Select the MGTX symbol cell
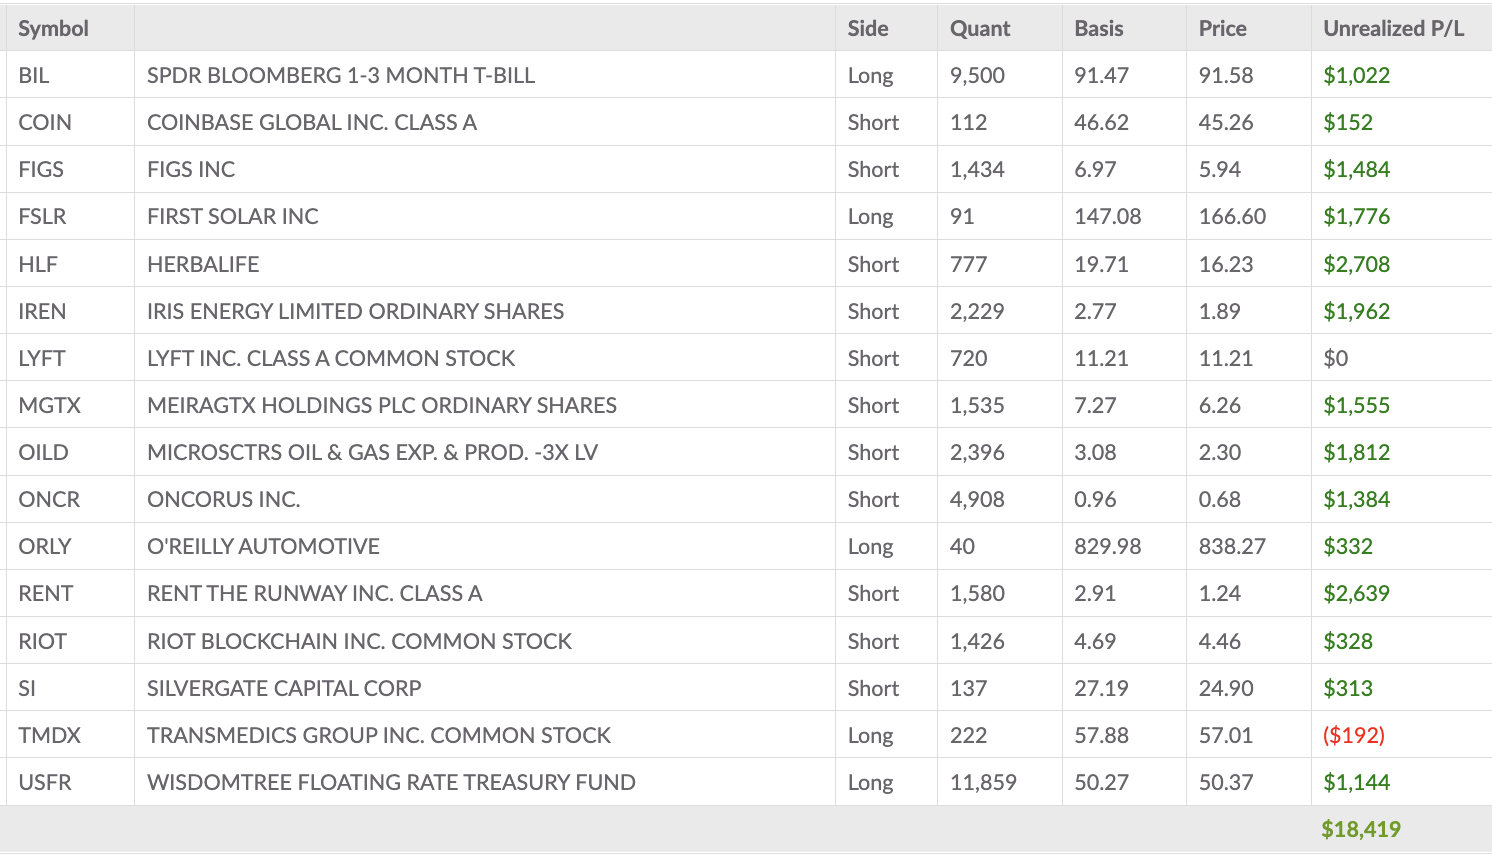 50,405
